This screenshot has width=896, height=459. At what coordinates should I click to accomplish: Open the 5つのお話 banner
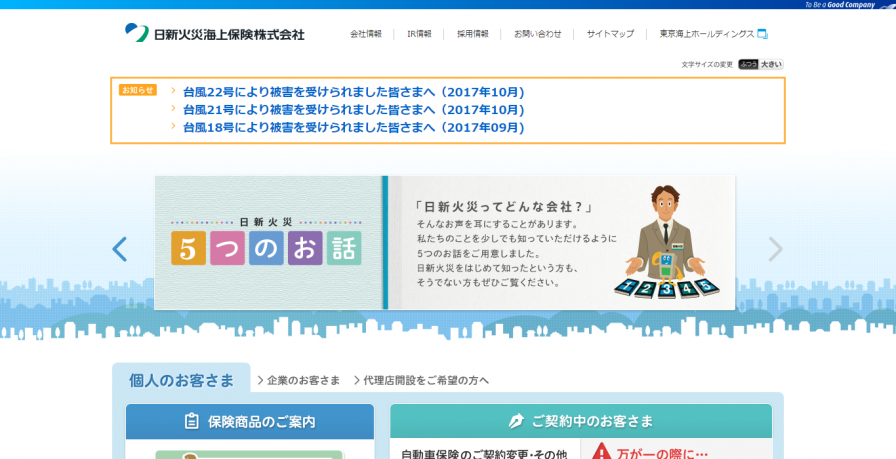pyautogui.click(x=445, y=242)
